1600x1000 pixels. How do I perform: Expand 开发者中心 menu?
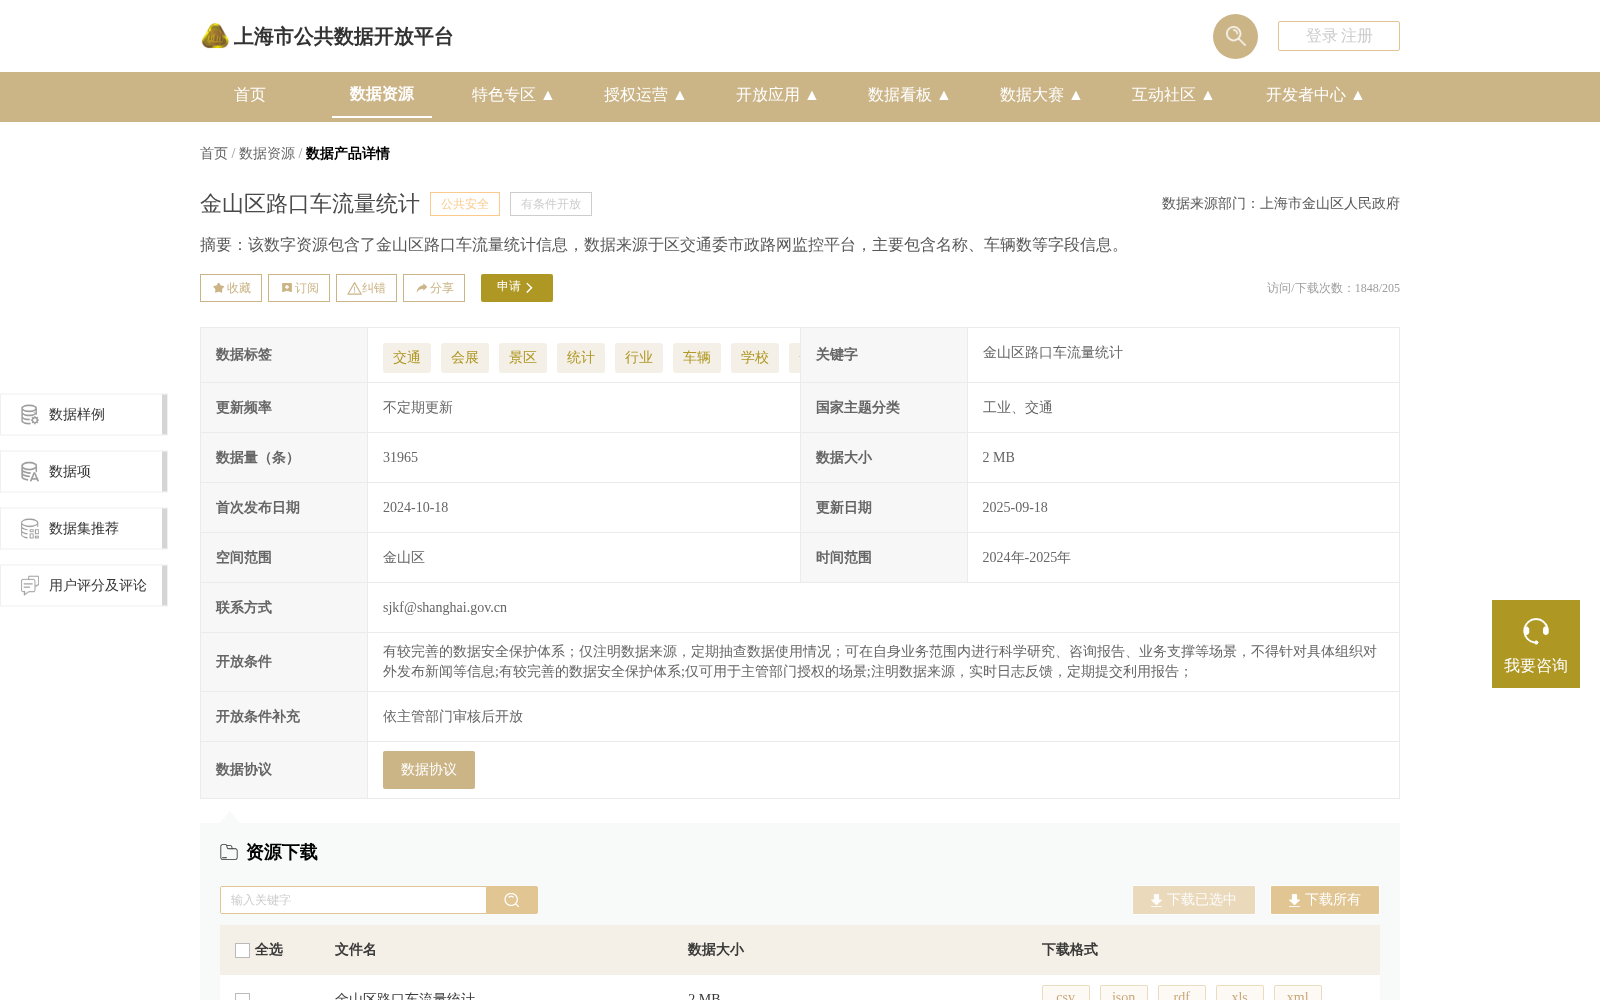coord(1315,95)
